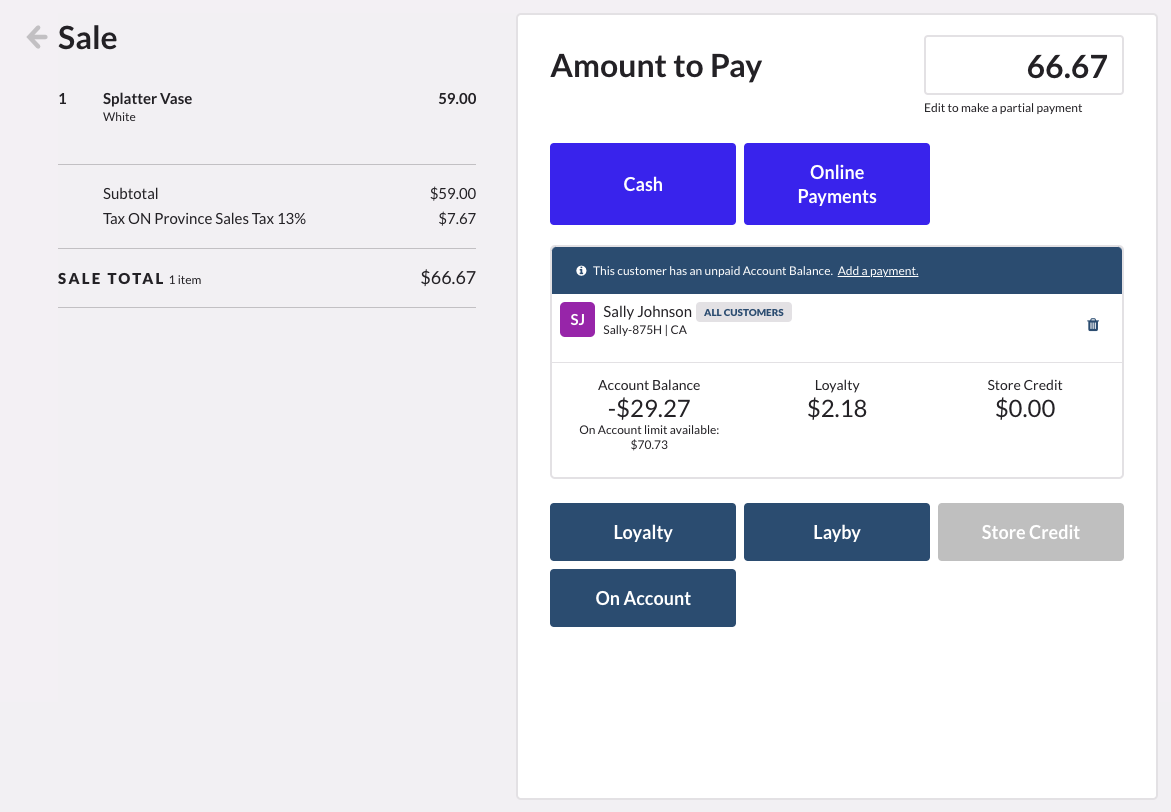
Task: Pay using the Loyalty button
Action: pyautogui.click(x=642, y=532)
